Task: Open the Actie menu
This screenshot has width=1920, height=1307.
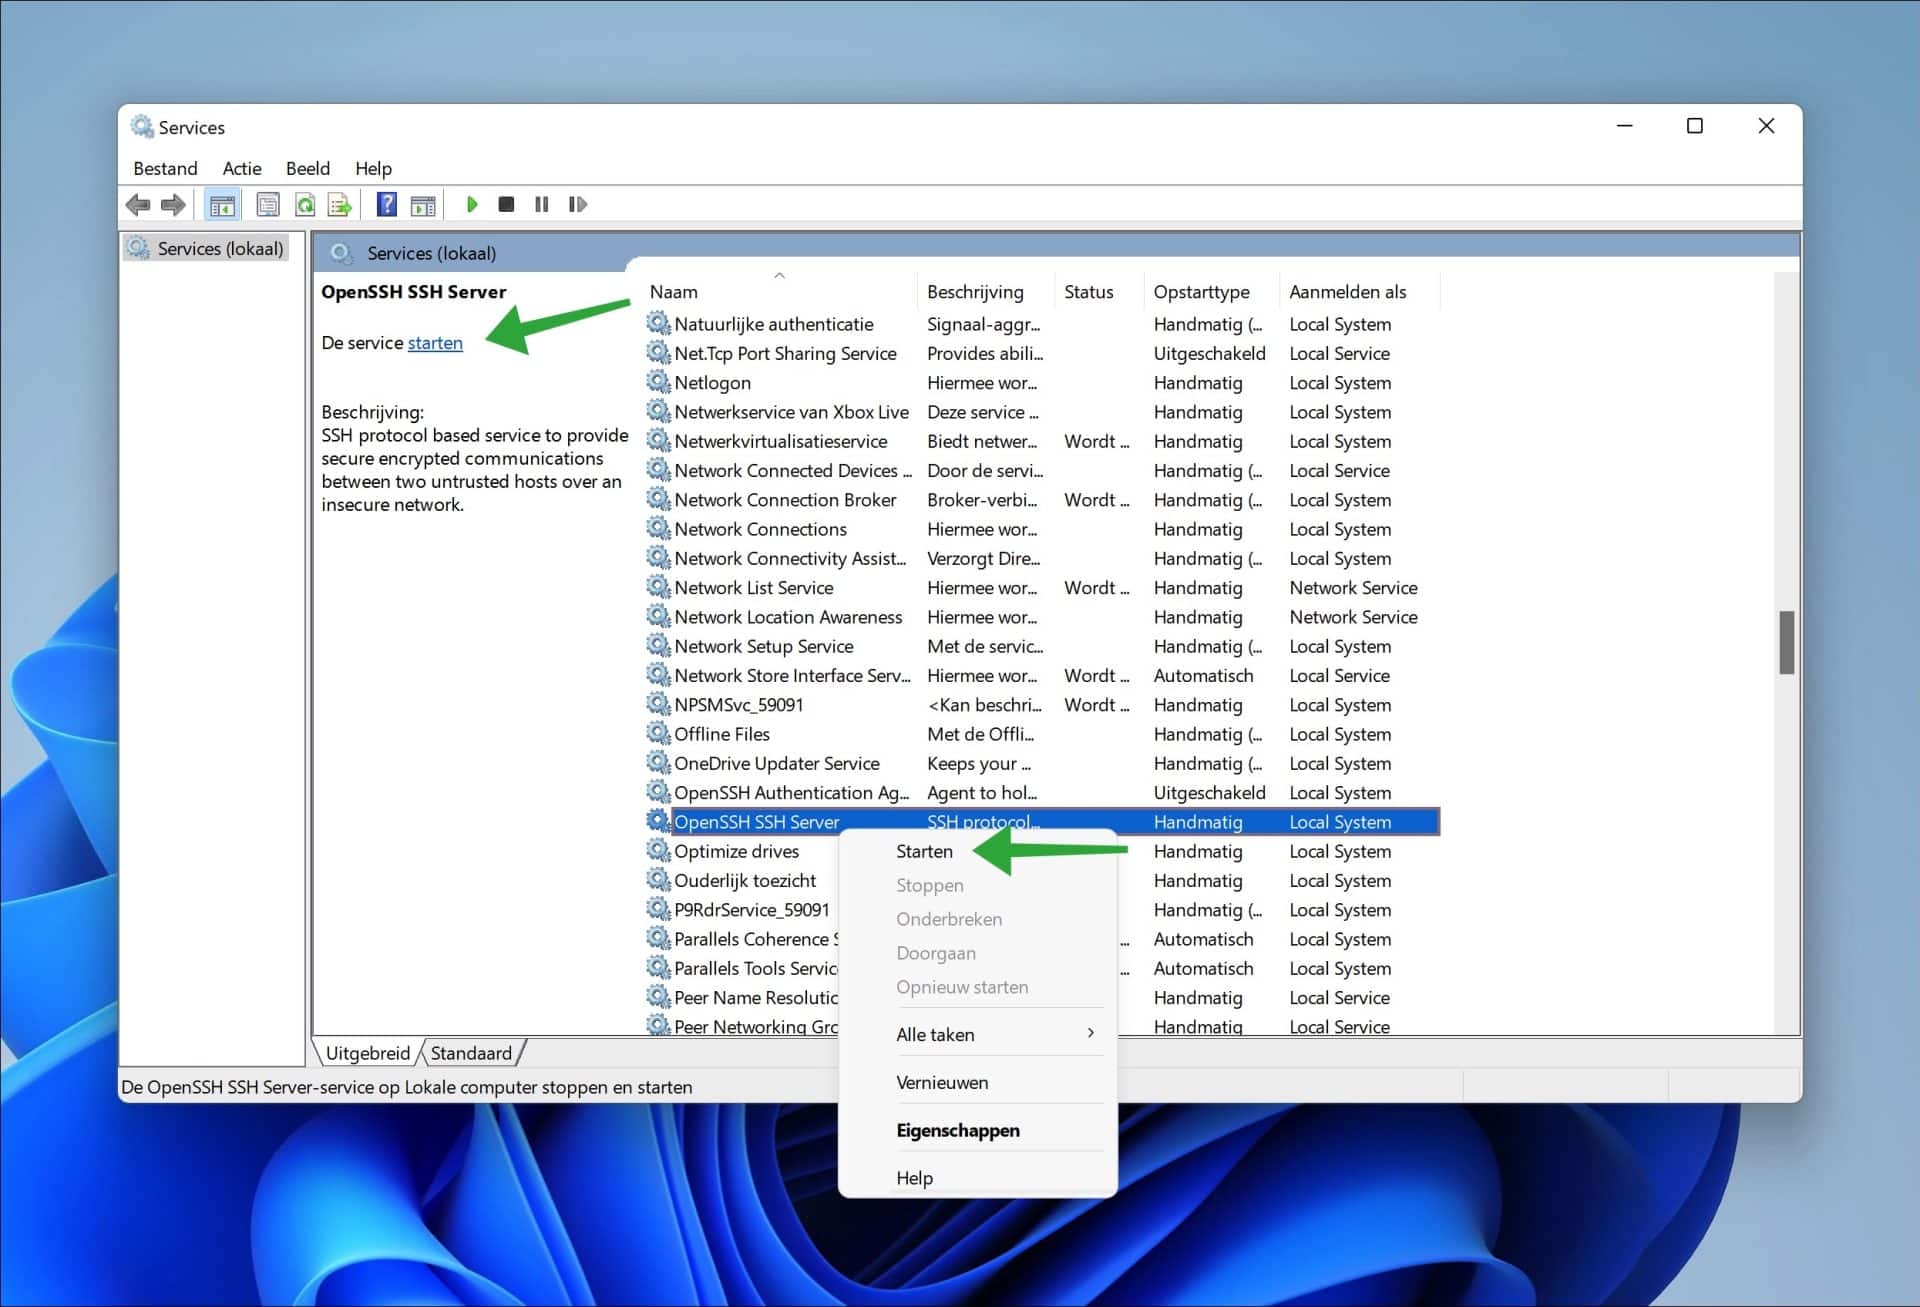Action: tap(241, 168)
